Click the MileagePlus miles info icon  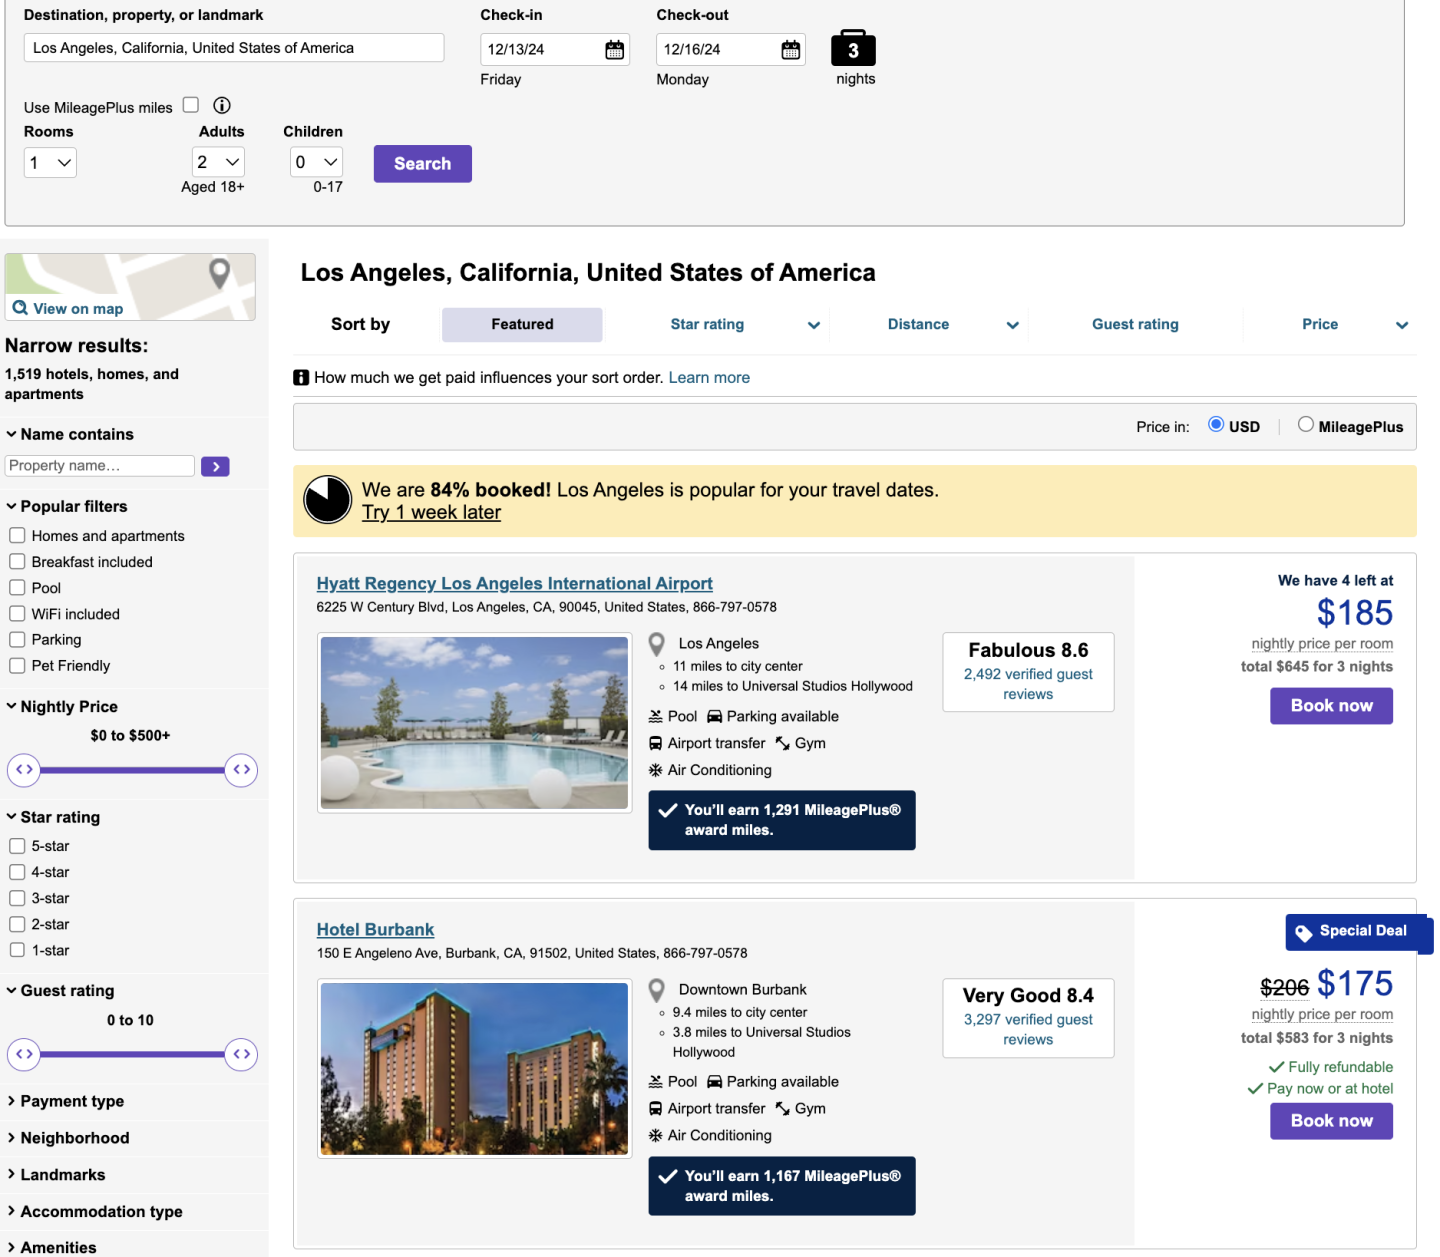point(222,106)
